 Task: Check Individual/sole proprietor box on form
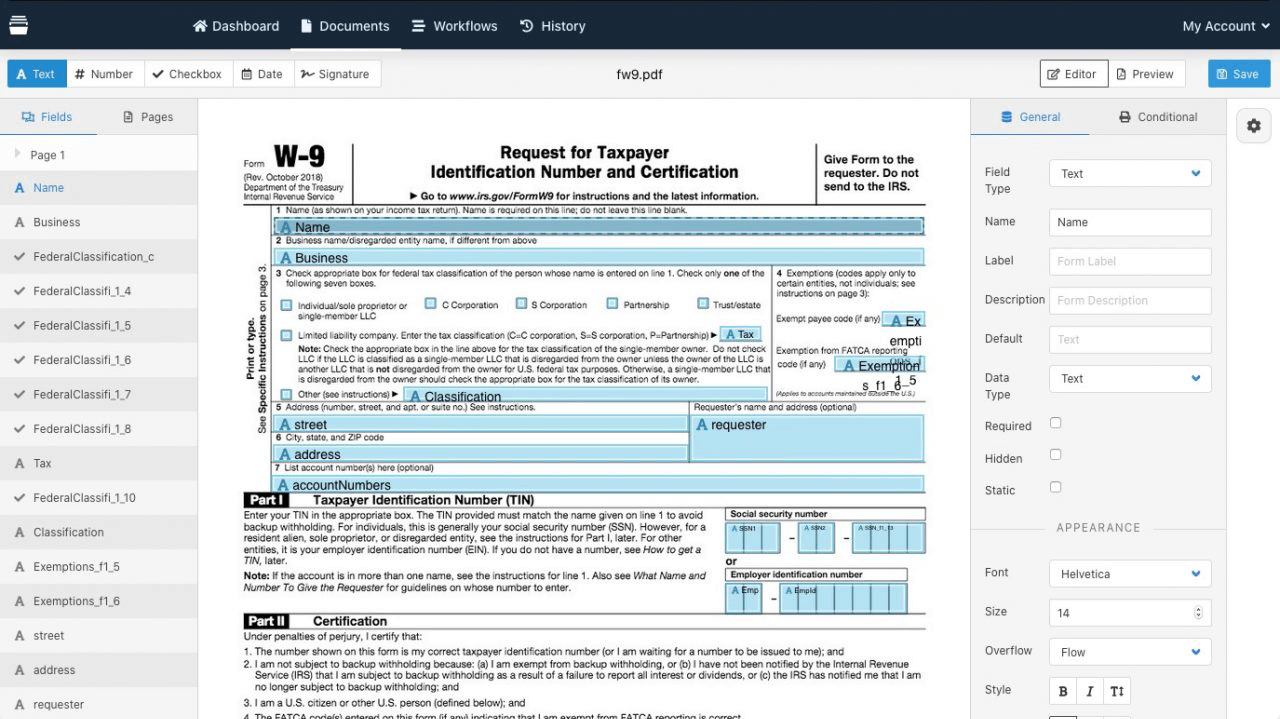click(287, 305)
